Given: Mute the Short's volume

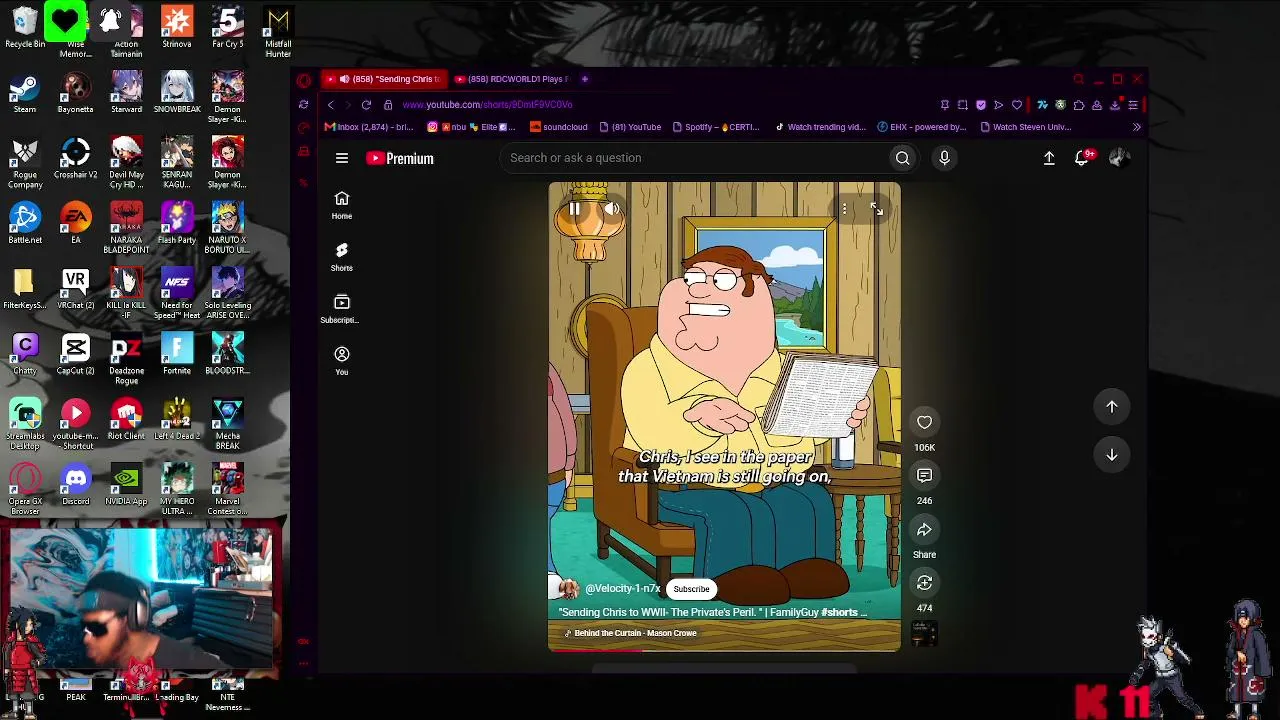Looking at the screenshot, I should (612, 209).
